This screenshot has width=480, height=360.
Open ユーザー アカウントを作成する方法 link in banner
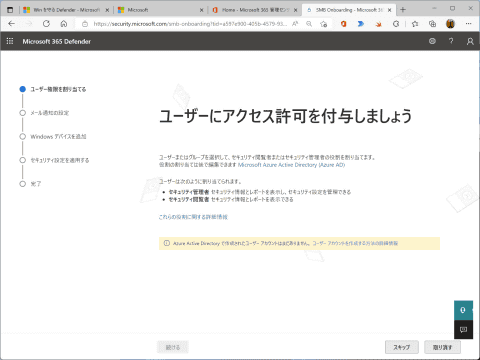pyautogui.click(x=355, y=243)
